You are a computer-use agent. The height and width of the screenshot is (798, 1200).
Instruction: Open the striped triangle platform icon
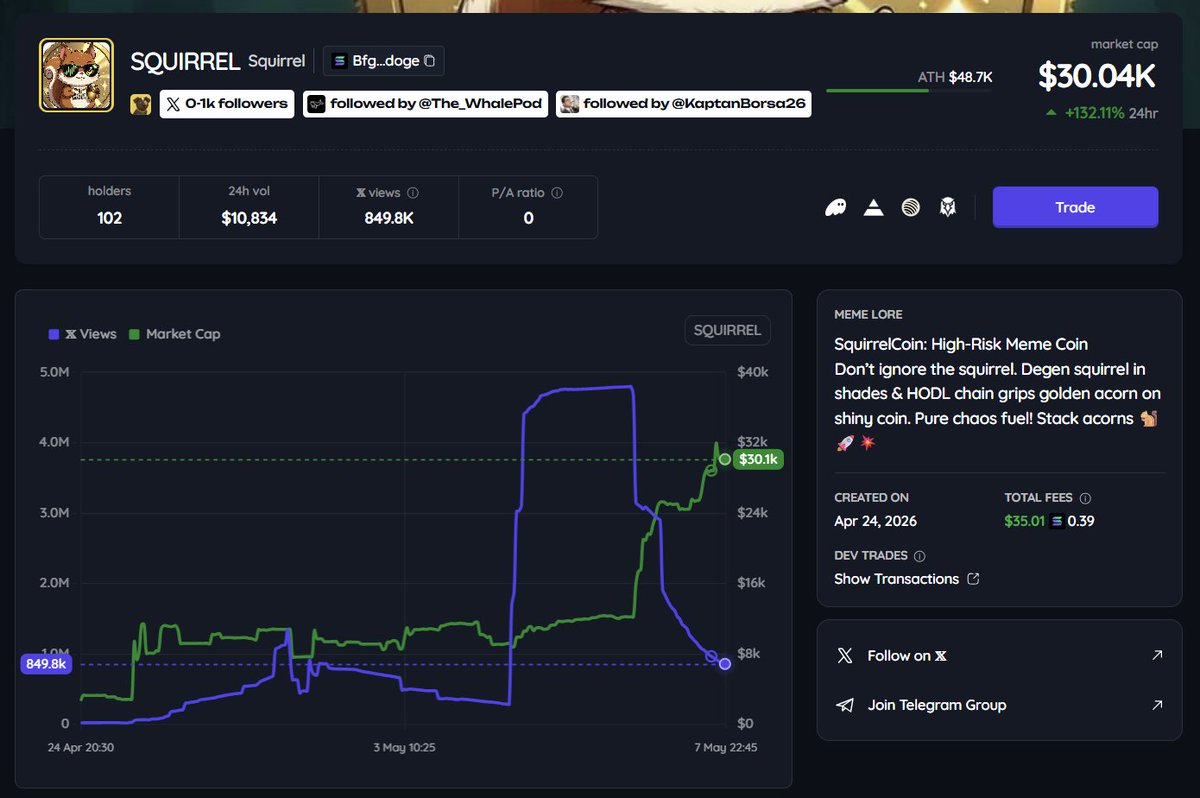pyautogui.click(x=874, y=208)
